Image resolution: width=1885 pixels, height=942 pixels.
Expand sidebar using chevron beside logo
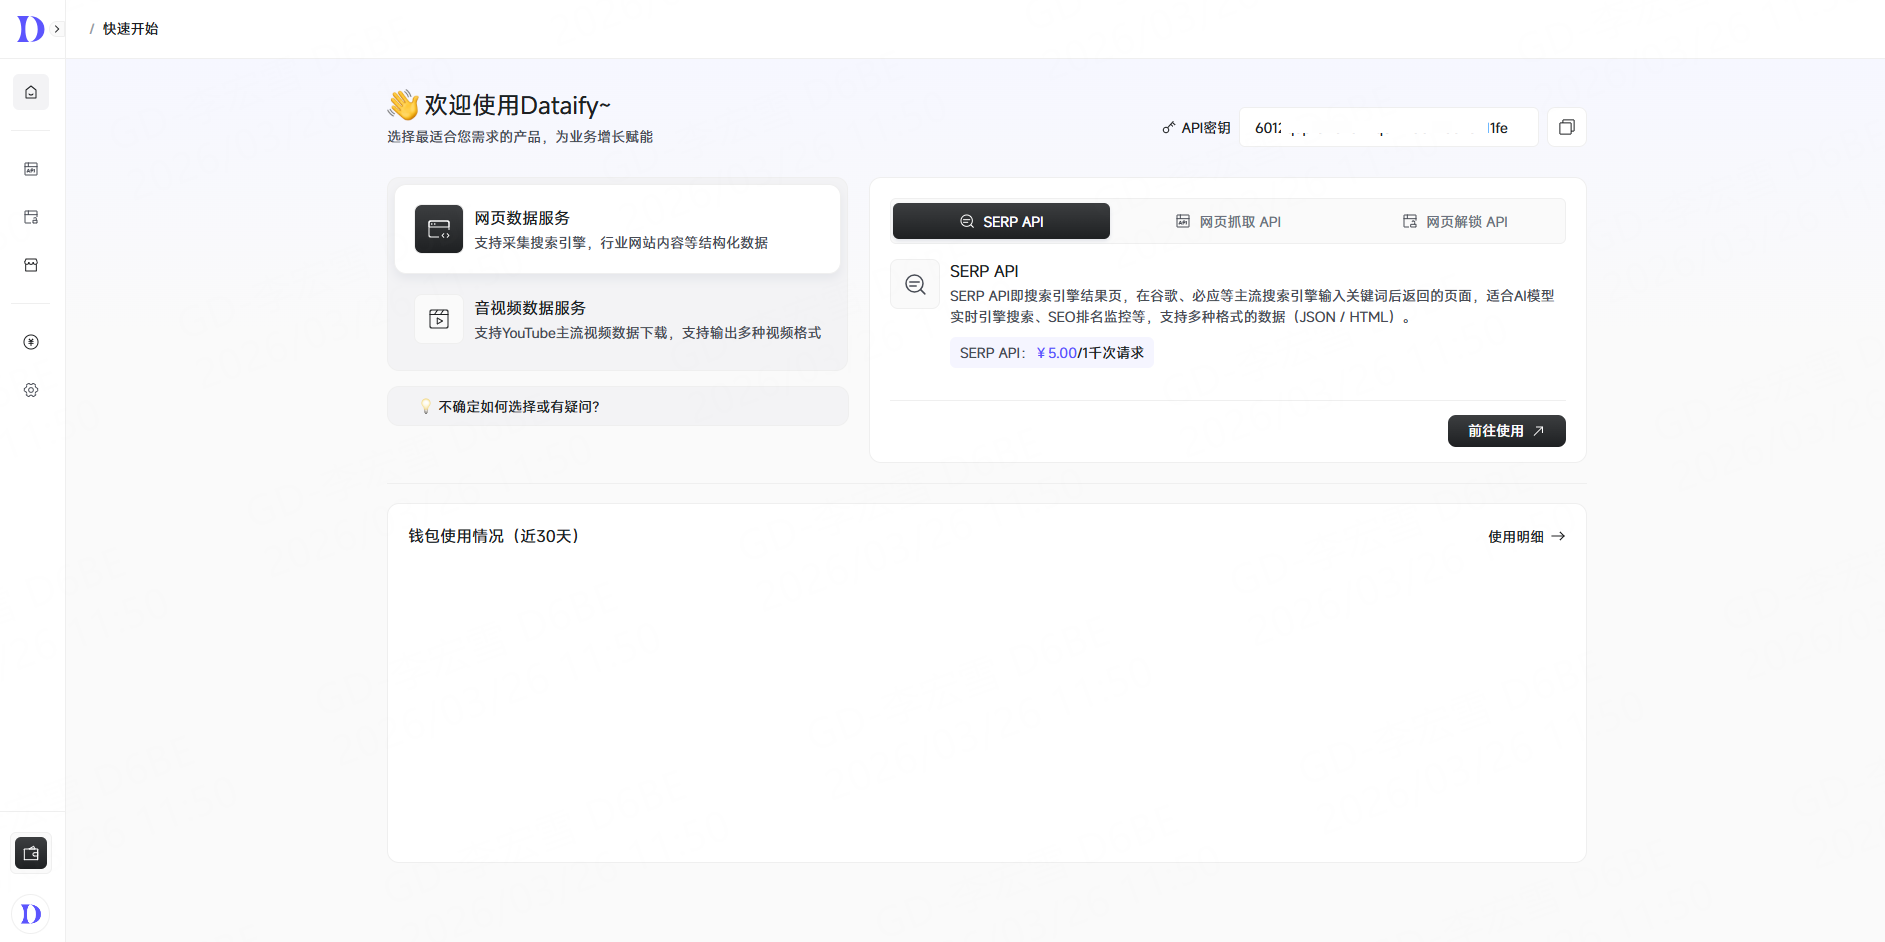57,29
